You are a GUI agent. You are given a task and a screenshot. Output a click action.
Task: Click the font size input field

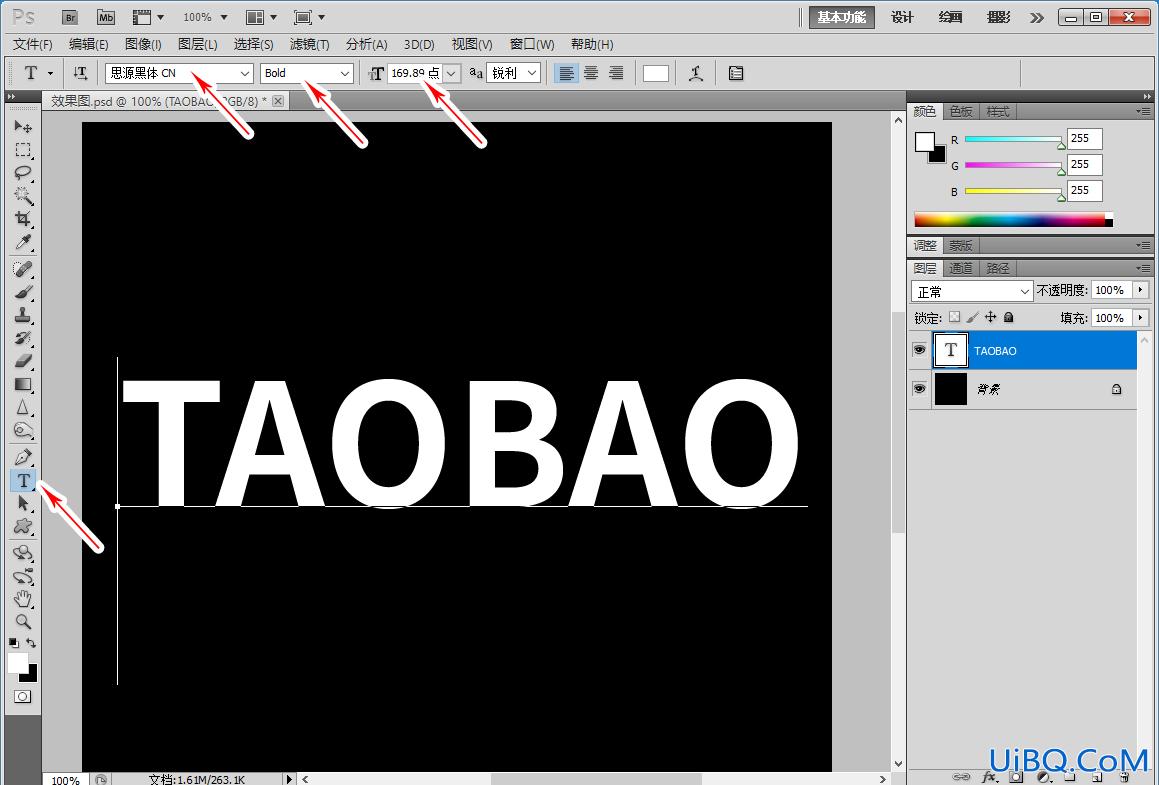(415, 73)
